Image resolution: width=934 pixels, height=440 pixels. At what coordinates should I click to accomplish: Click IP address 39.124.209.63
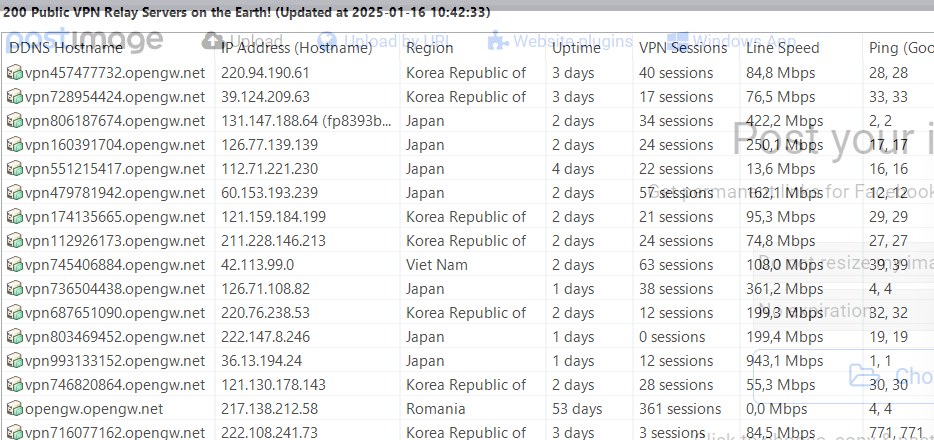tap(265, 97)
